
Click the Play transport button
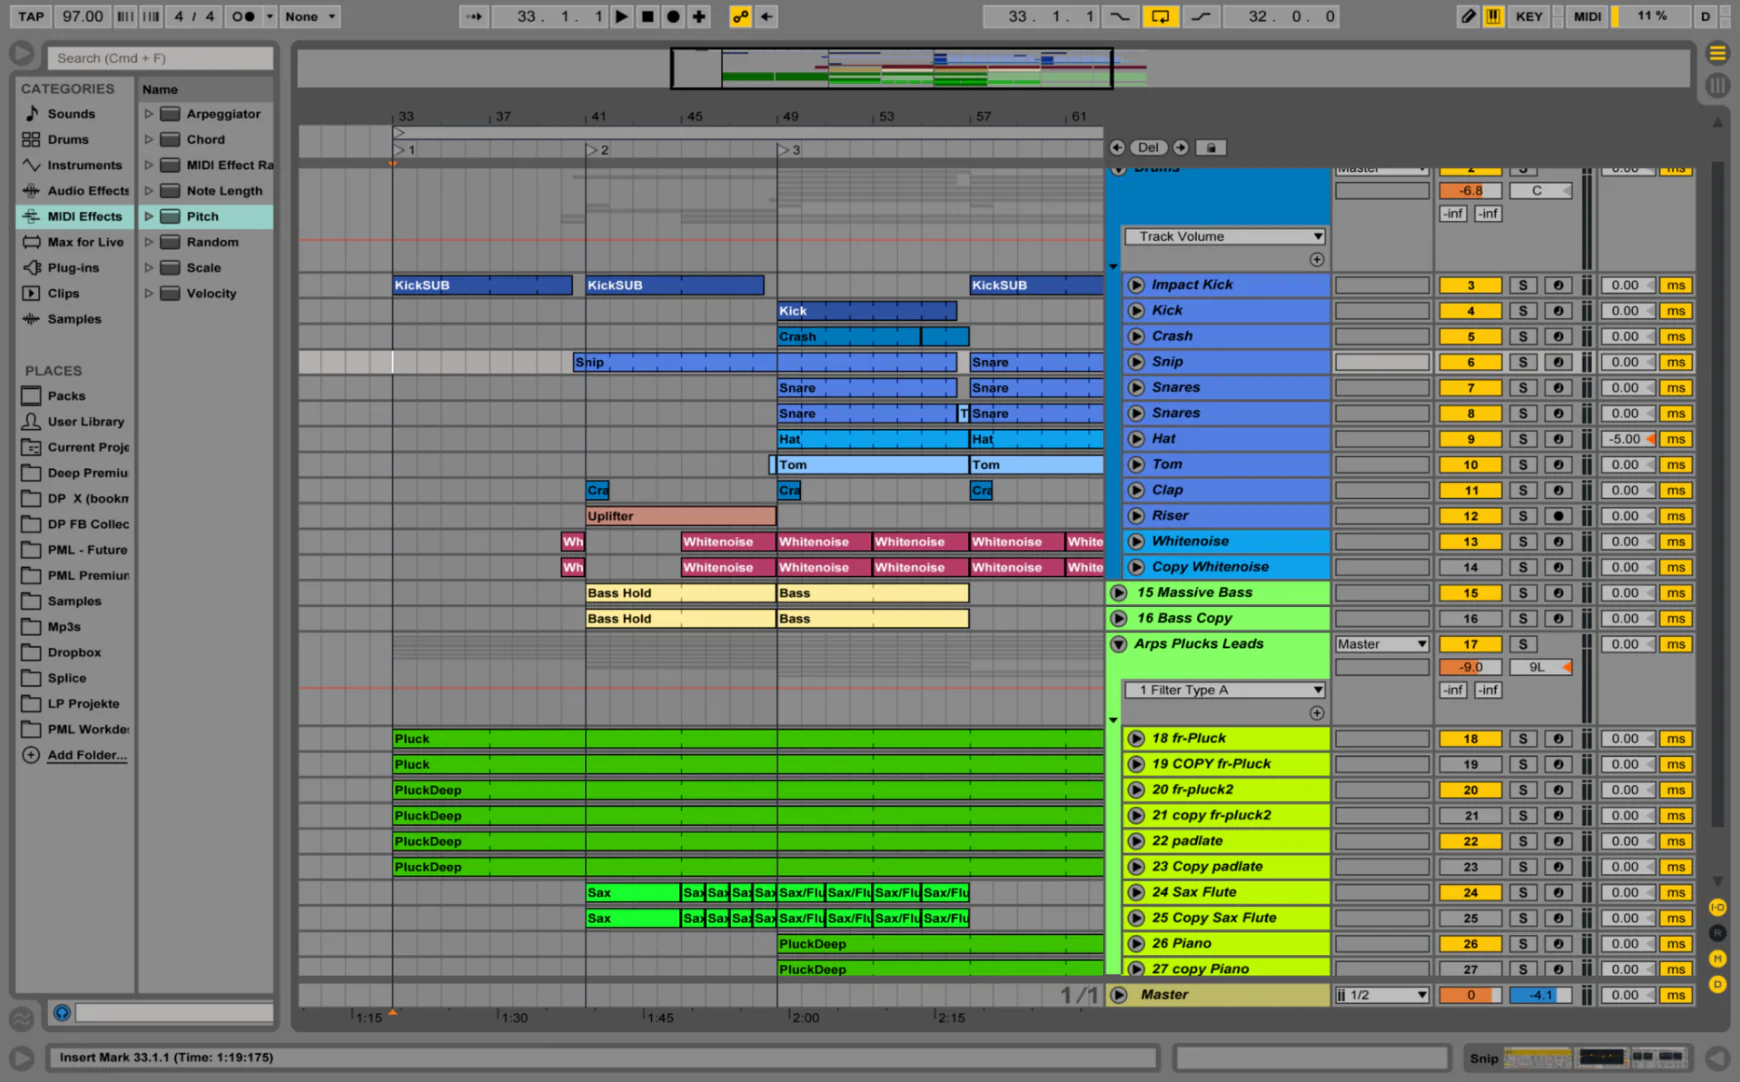coord(621,16)
